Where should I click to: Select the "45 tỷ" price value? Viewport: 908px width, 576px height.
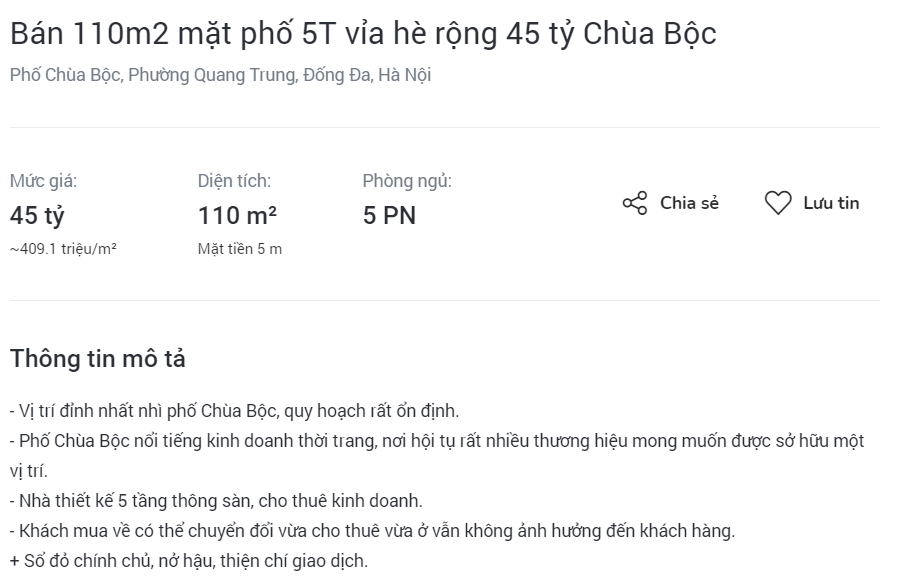[37, 216]
